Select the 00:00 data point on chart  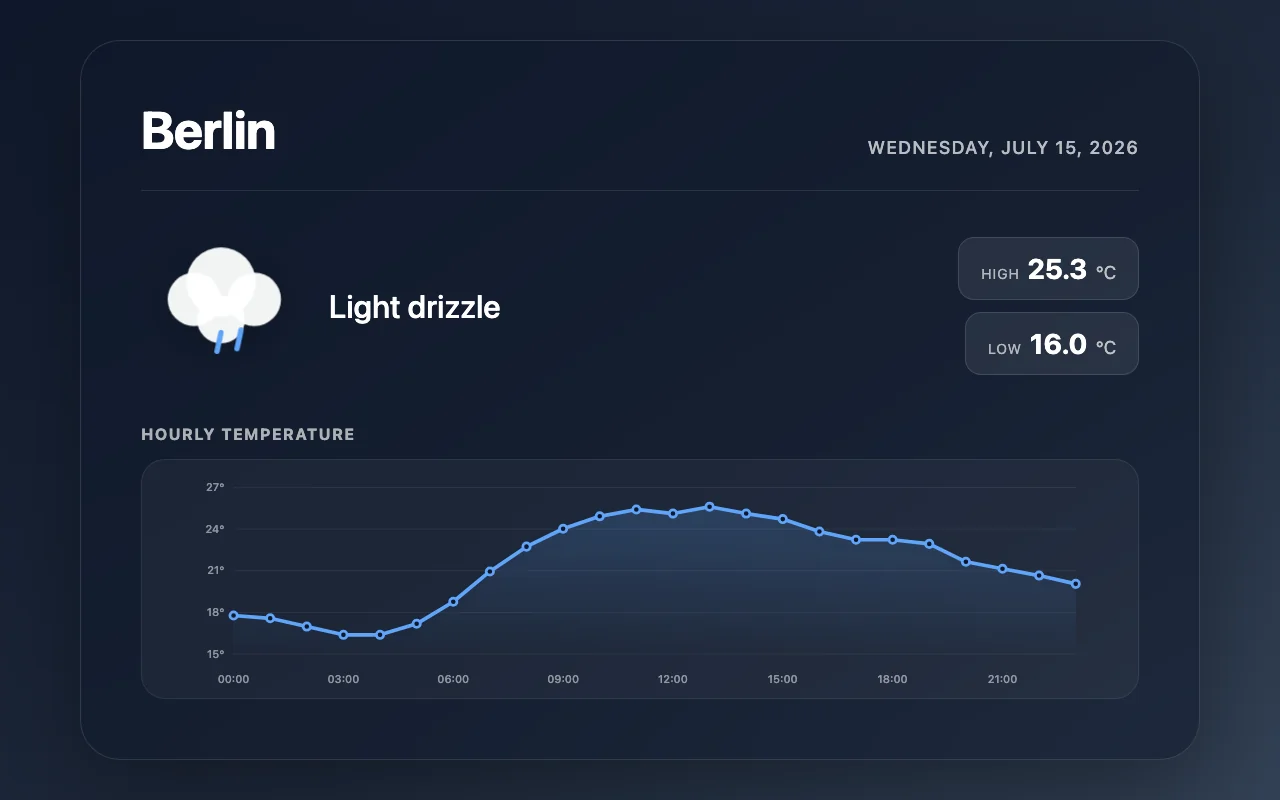(233, 615)
